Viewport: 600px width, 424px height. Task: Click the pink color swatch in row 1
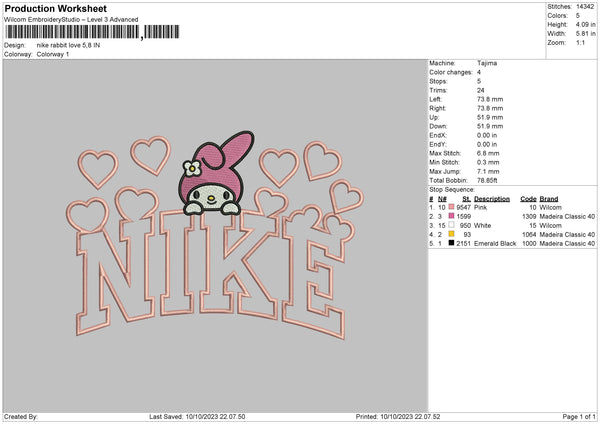coord(452,207)
